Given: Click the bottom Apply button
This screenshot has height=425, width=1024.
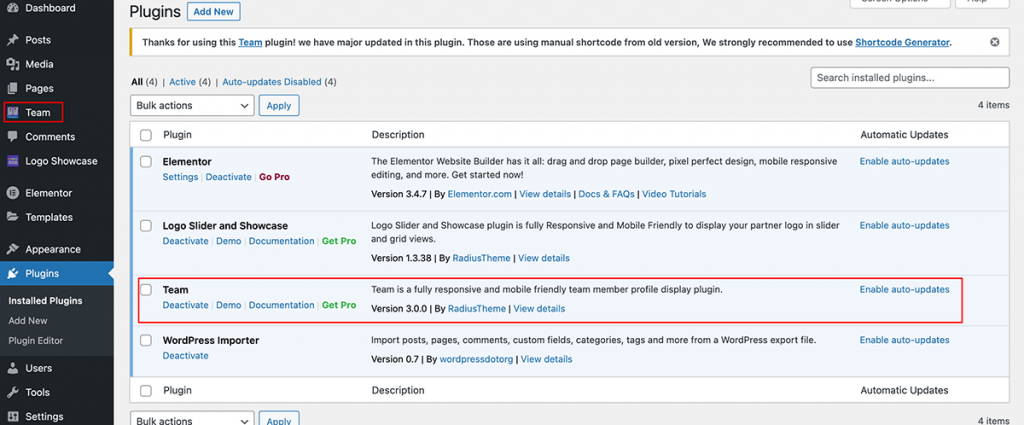Looking at the screenshot, I should tap(279, 419).
